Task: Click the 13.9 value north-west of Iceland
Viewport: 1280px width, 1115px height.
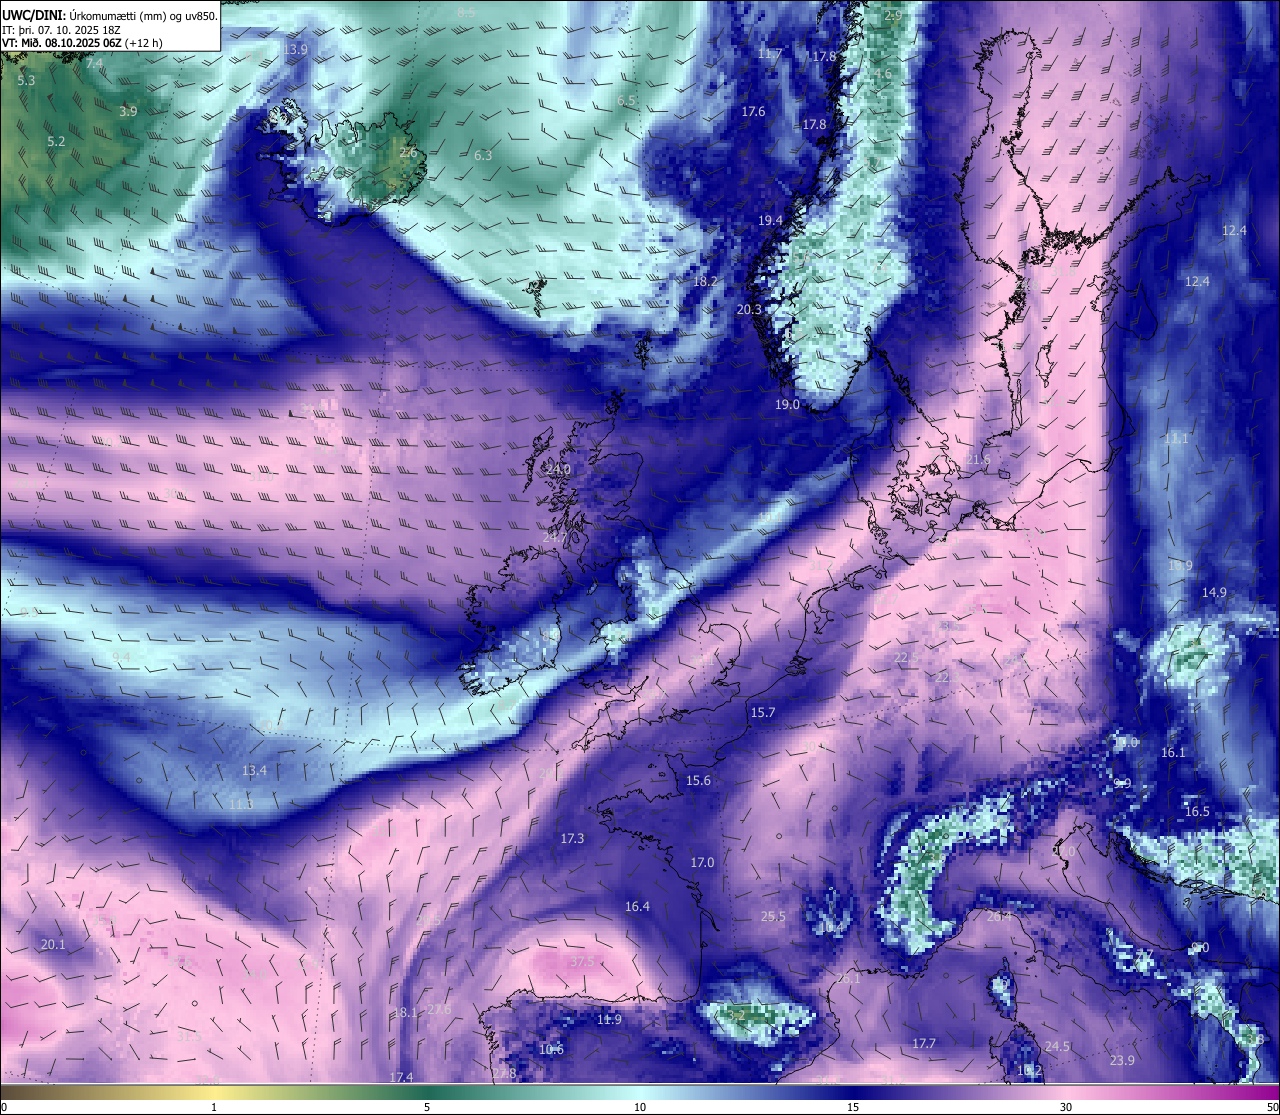Action: 295,49
